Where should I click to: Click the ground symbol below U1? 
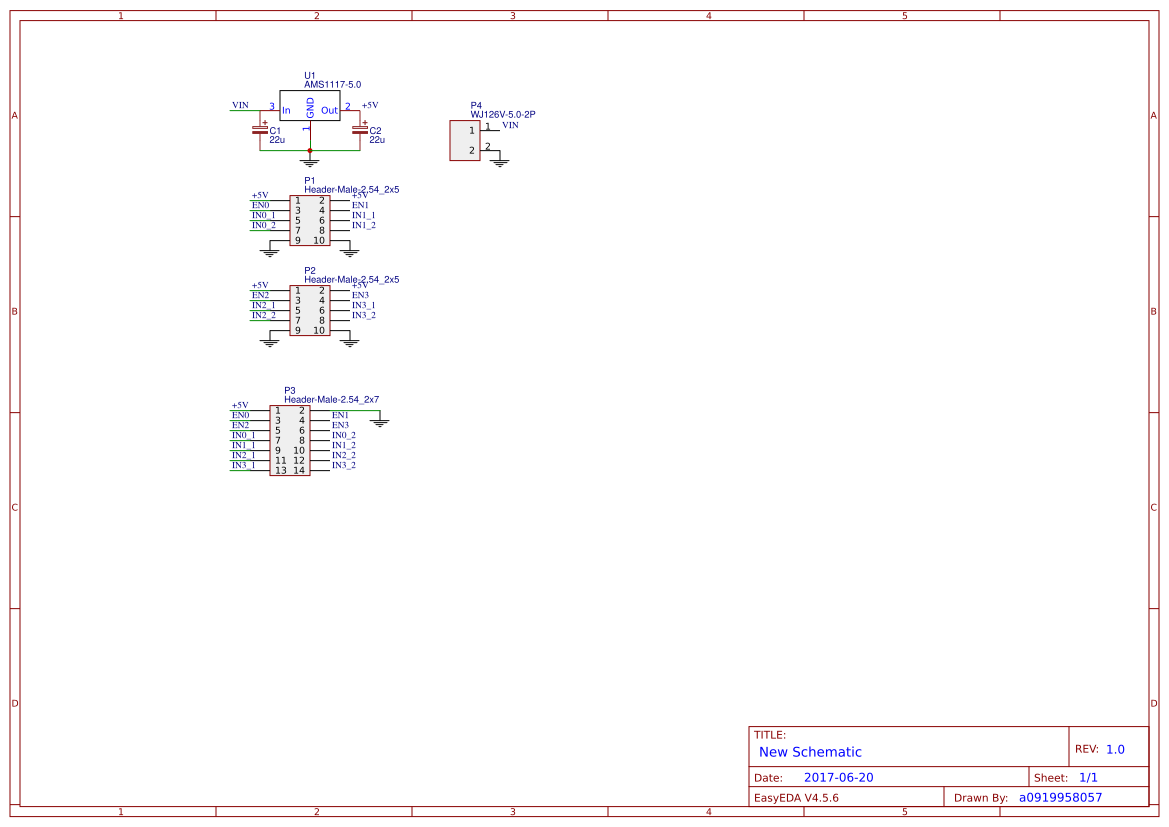(310, 160)
